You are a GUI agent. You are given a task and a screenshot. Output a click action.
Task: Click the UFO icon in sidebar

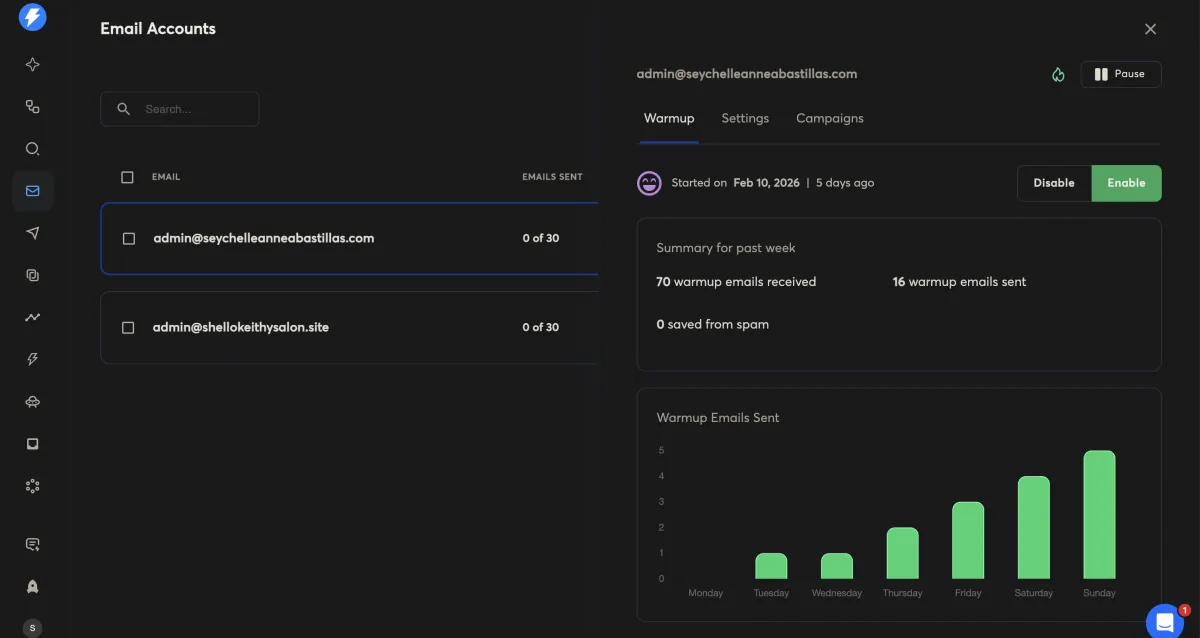click(x=33, y=402)
